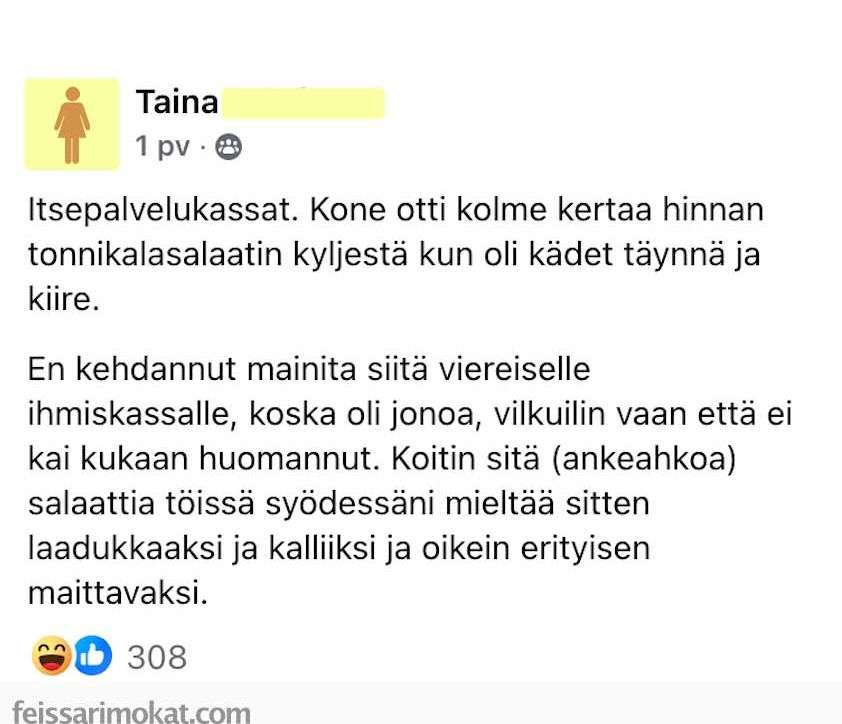
Task: Click the group audience privacy icon
Action: click(x=228, y=147)
